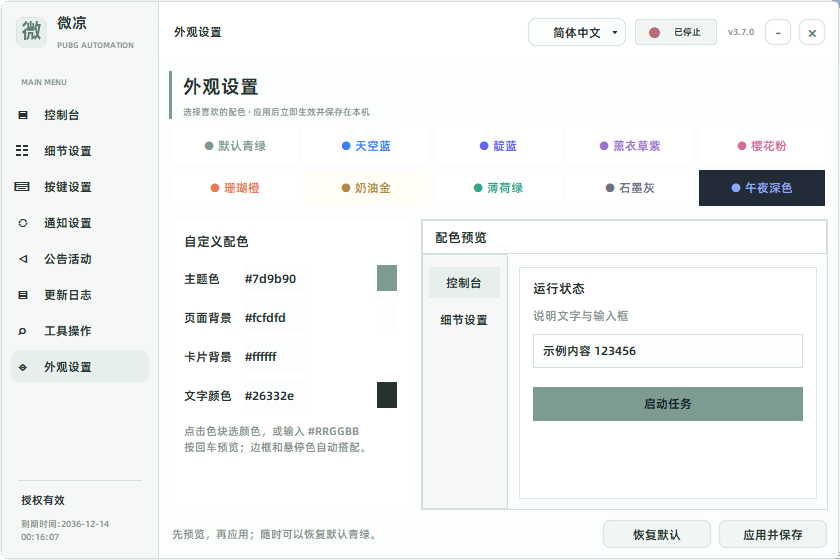Open the 页面背景 color swatch
The width and height of the screenshot is (840, 560).
pyautogui.click(x=387, y=317)
